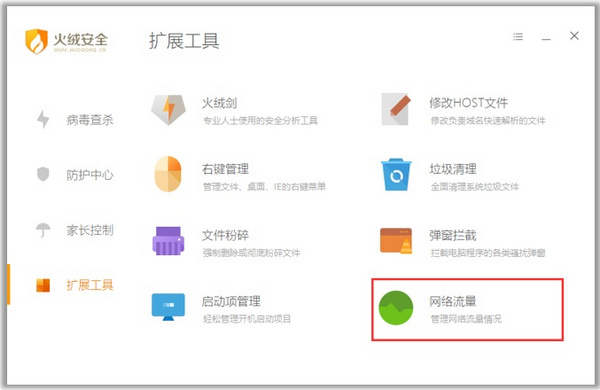Click the 右键管理 mouse icon
The height and width of the screenshot is (390, 600).
click(x=168, y=174)
